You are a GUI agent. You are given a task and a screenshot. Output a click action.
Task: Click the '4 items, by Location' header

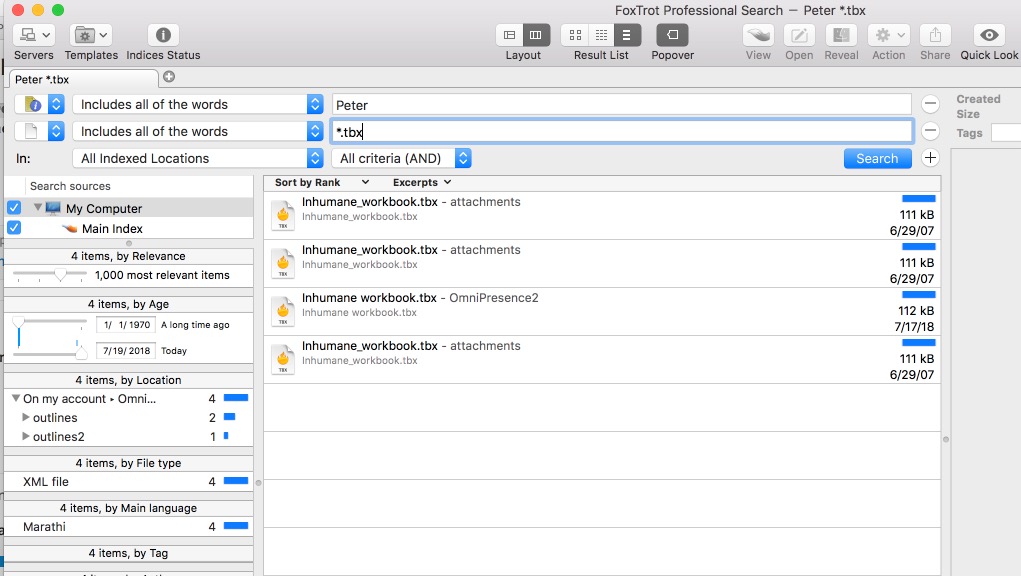click(128, 380)
